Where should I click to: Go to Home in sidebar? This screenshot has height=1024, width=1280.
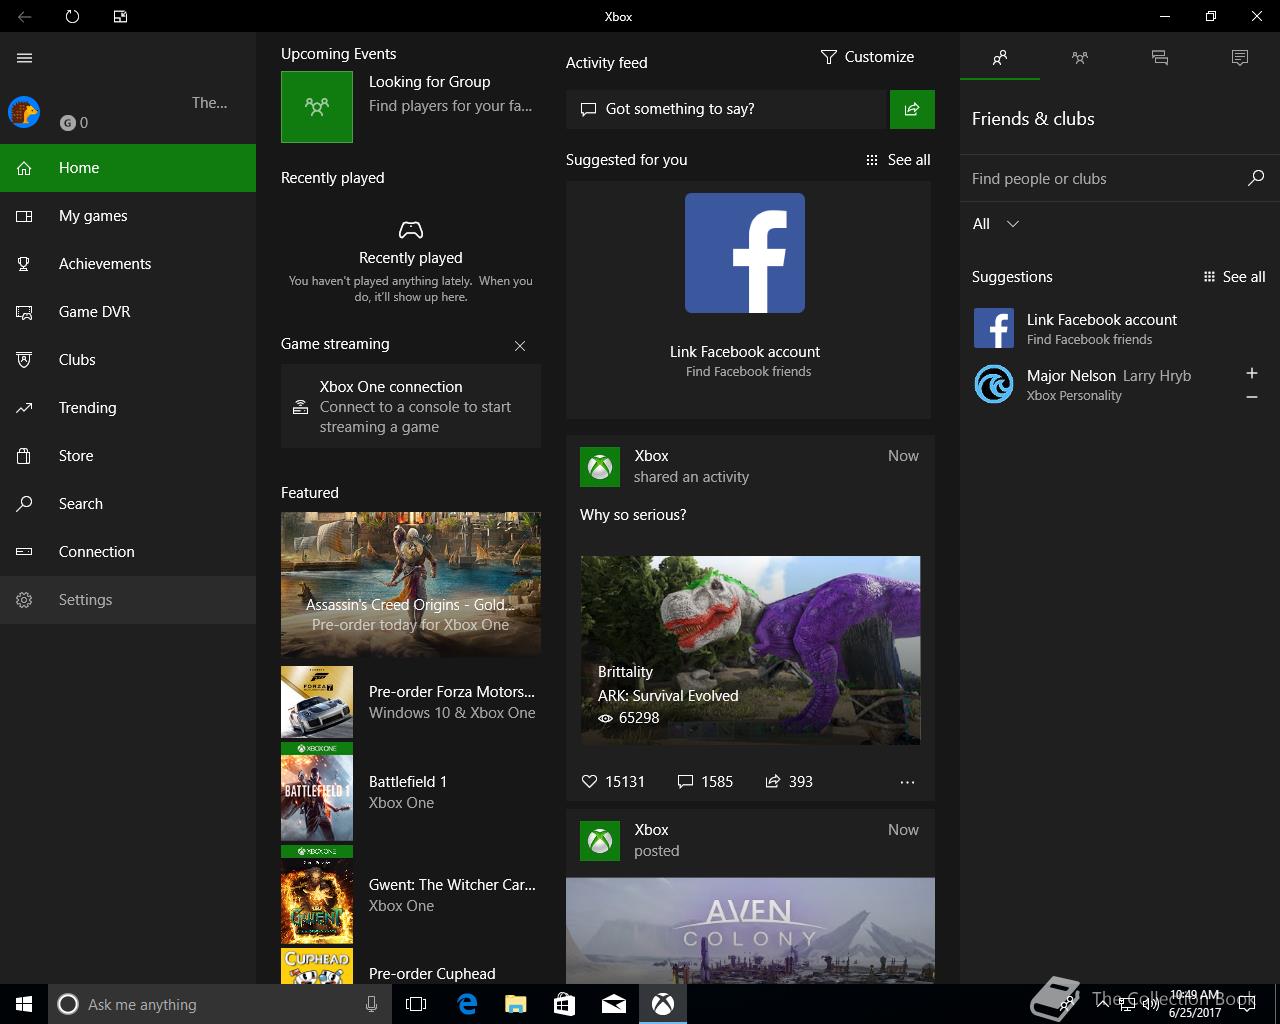128,168
